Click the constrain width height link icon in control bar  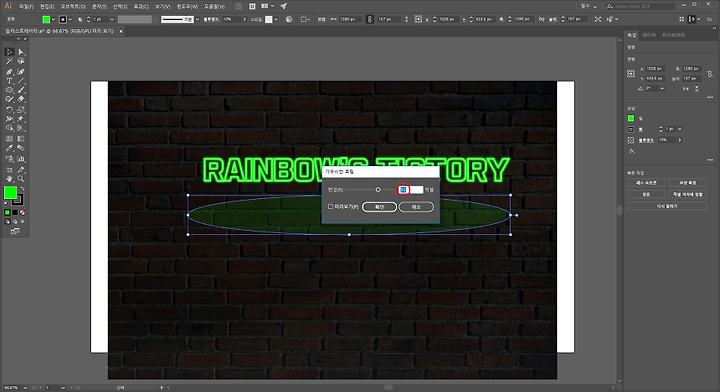coord(370,19)
